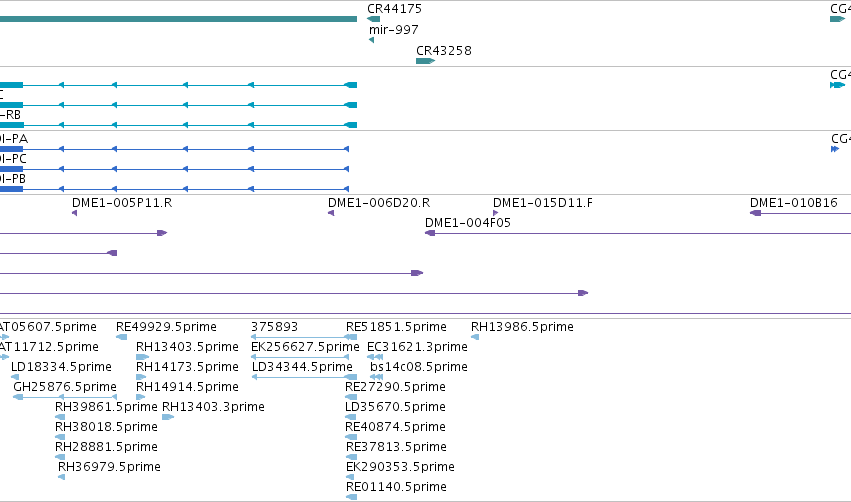This screenshot has height=502, width=851.
Task: Click the CR43258 gene feature arrow
Action: [426, 61]
